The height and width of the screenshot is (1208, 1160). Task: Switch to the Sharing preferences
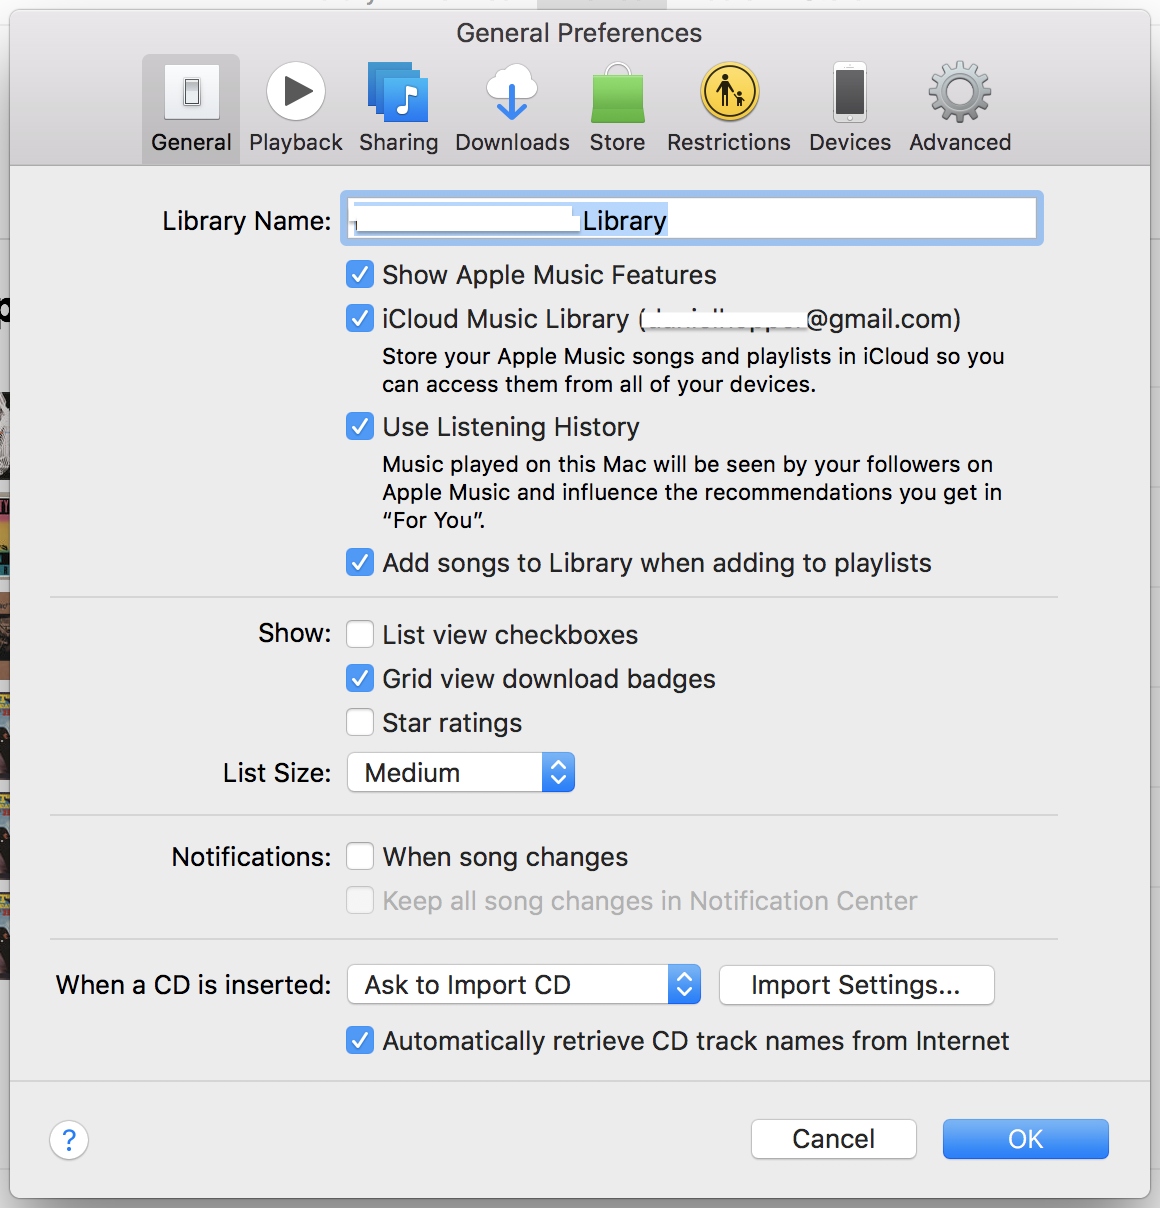click(398, 109)
